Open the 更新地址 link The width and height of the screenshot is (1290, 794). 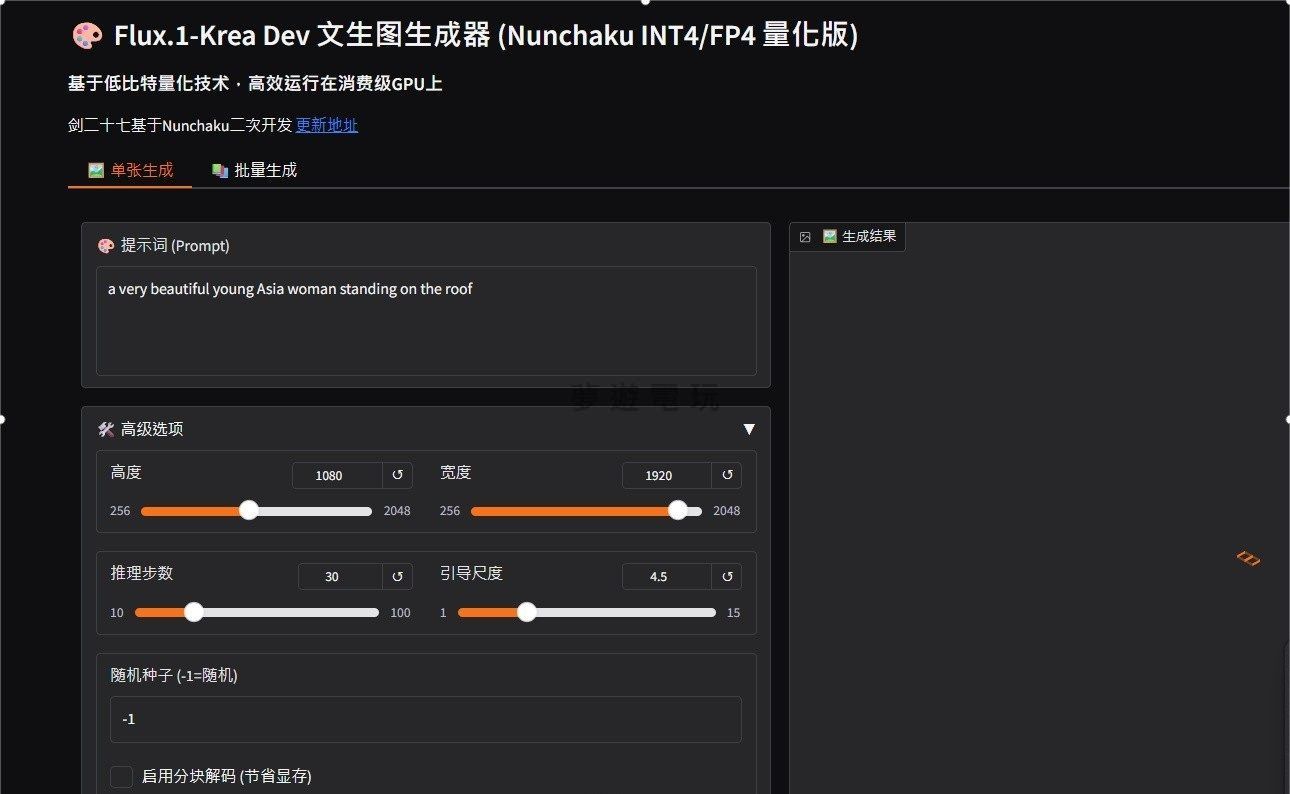coord(326,125)
